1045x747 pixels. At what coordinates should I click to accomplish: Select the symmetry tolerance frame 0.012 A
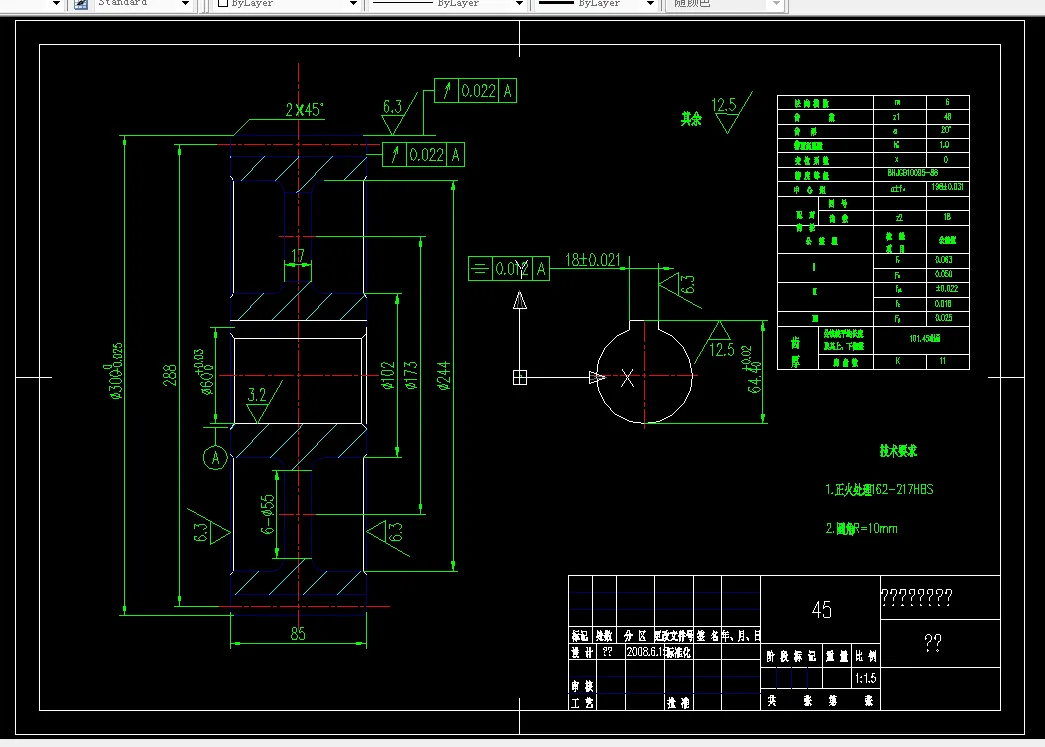click(x=509, y=269)
